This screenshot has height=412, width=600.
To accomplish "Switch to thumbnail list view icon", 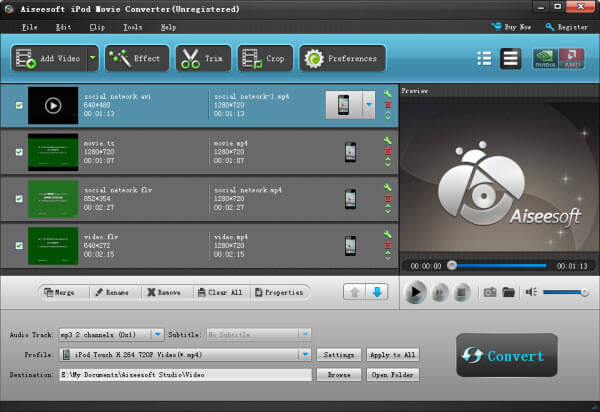I will [x=510, y=59].
